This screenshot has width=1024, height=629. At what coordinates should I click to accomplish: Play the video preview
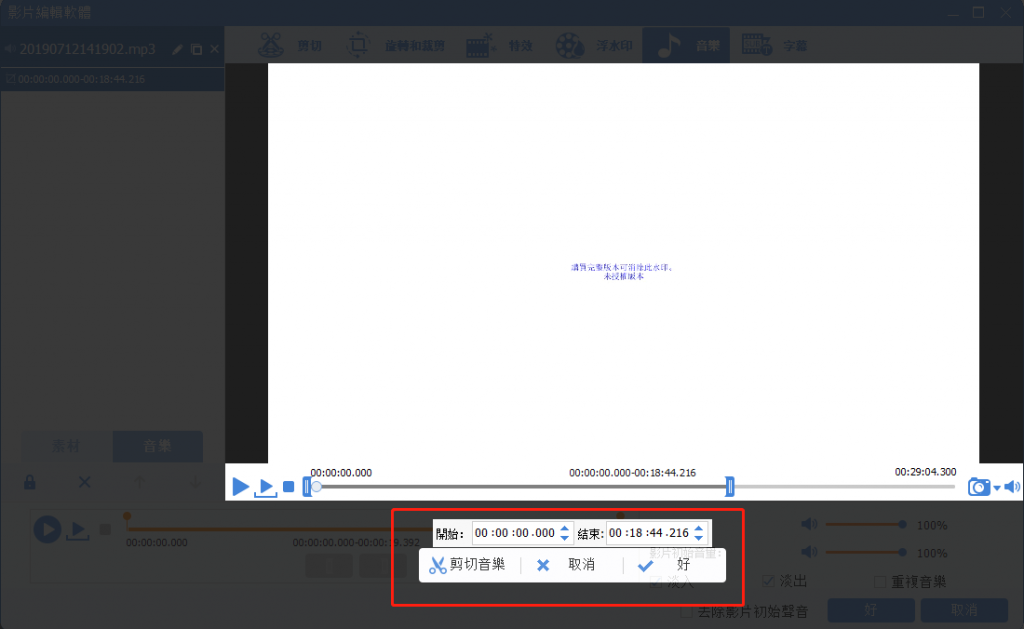(x=240, y=487)
